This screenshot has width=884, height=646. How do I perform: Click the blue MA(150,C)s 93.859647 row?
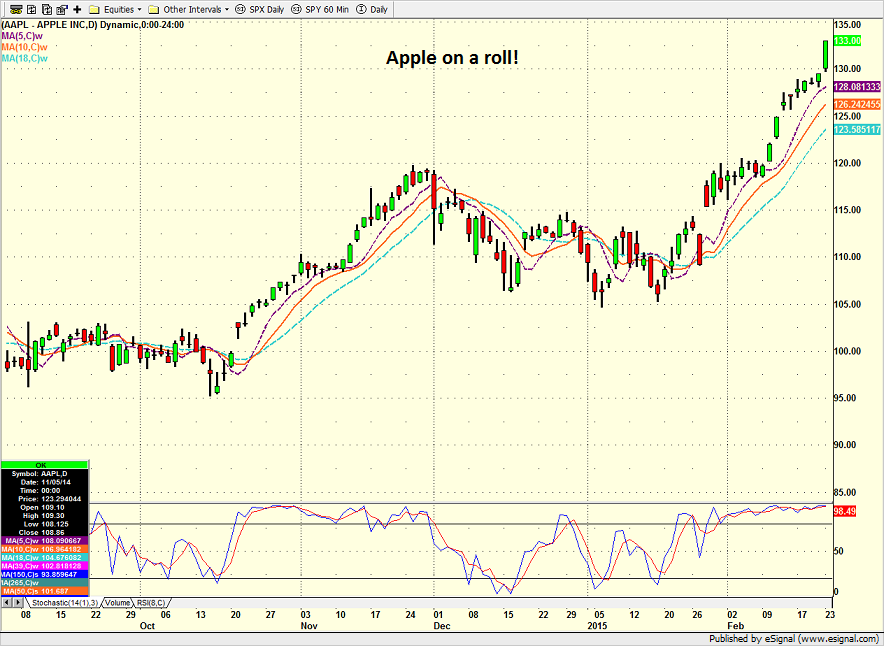tap(44, 574)
